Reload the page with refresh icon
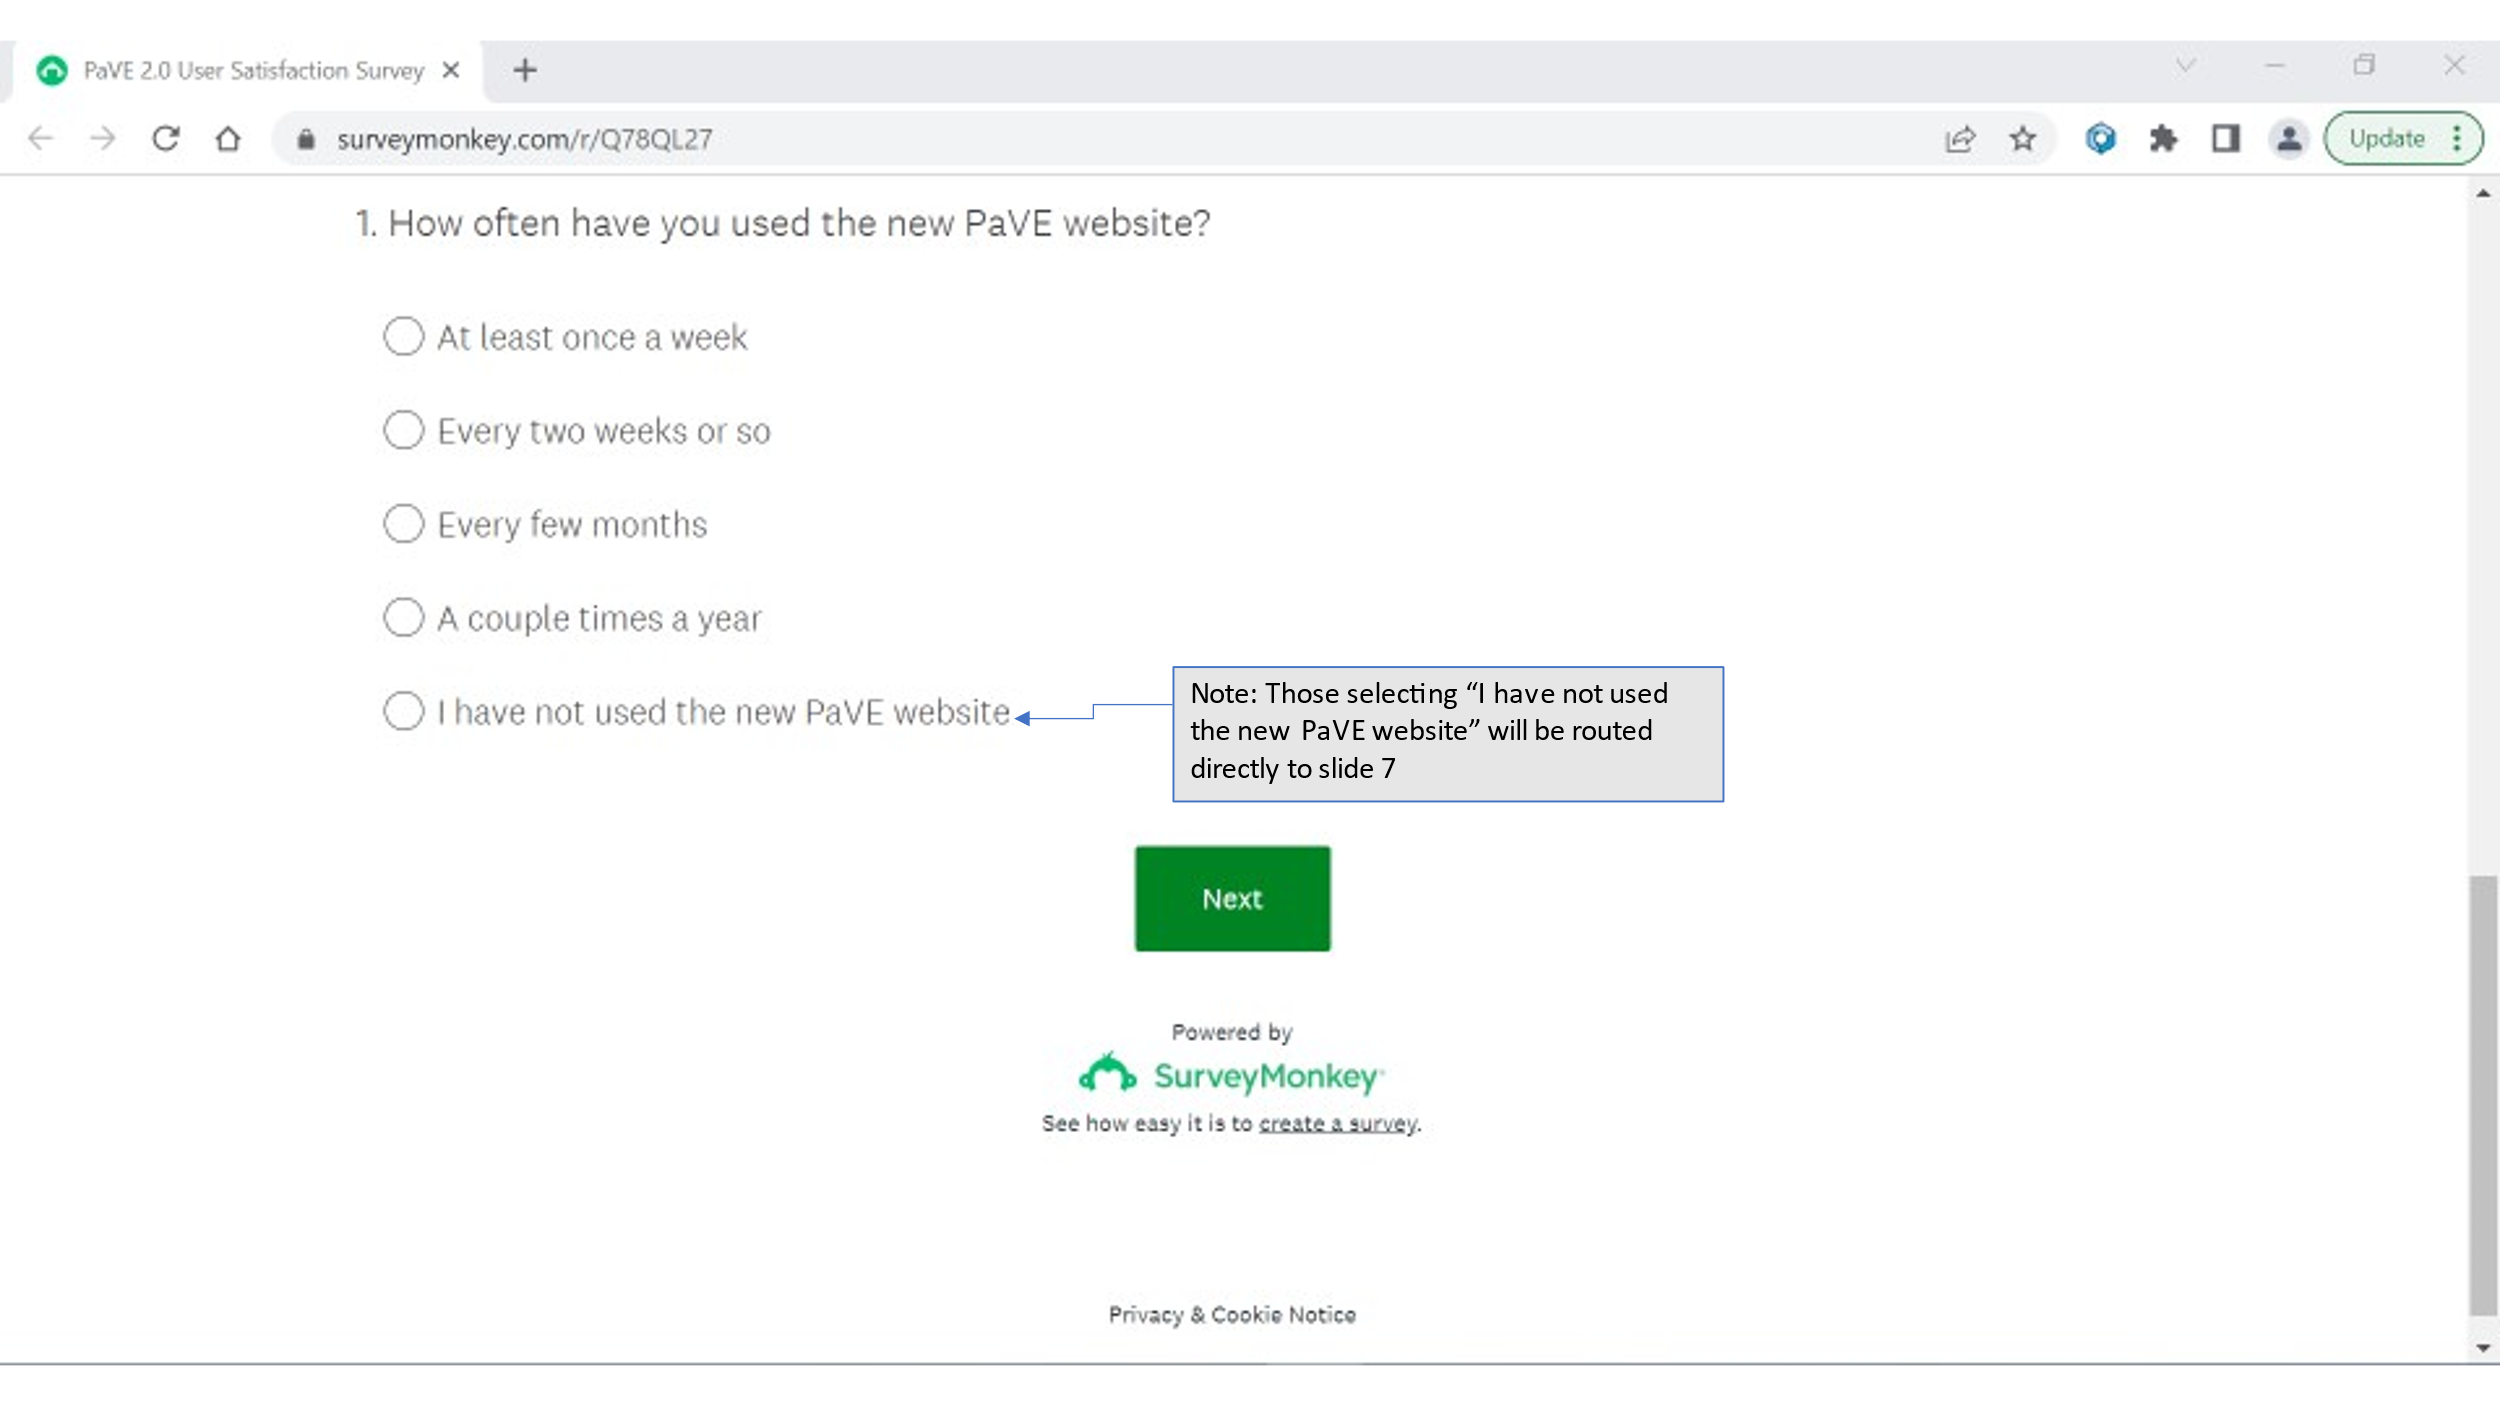This screenshot has width=2500, height=1406. 166,138
